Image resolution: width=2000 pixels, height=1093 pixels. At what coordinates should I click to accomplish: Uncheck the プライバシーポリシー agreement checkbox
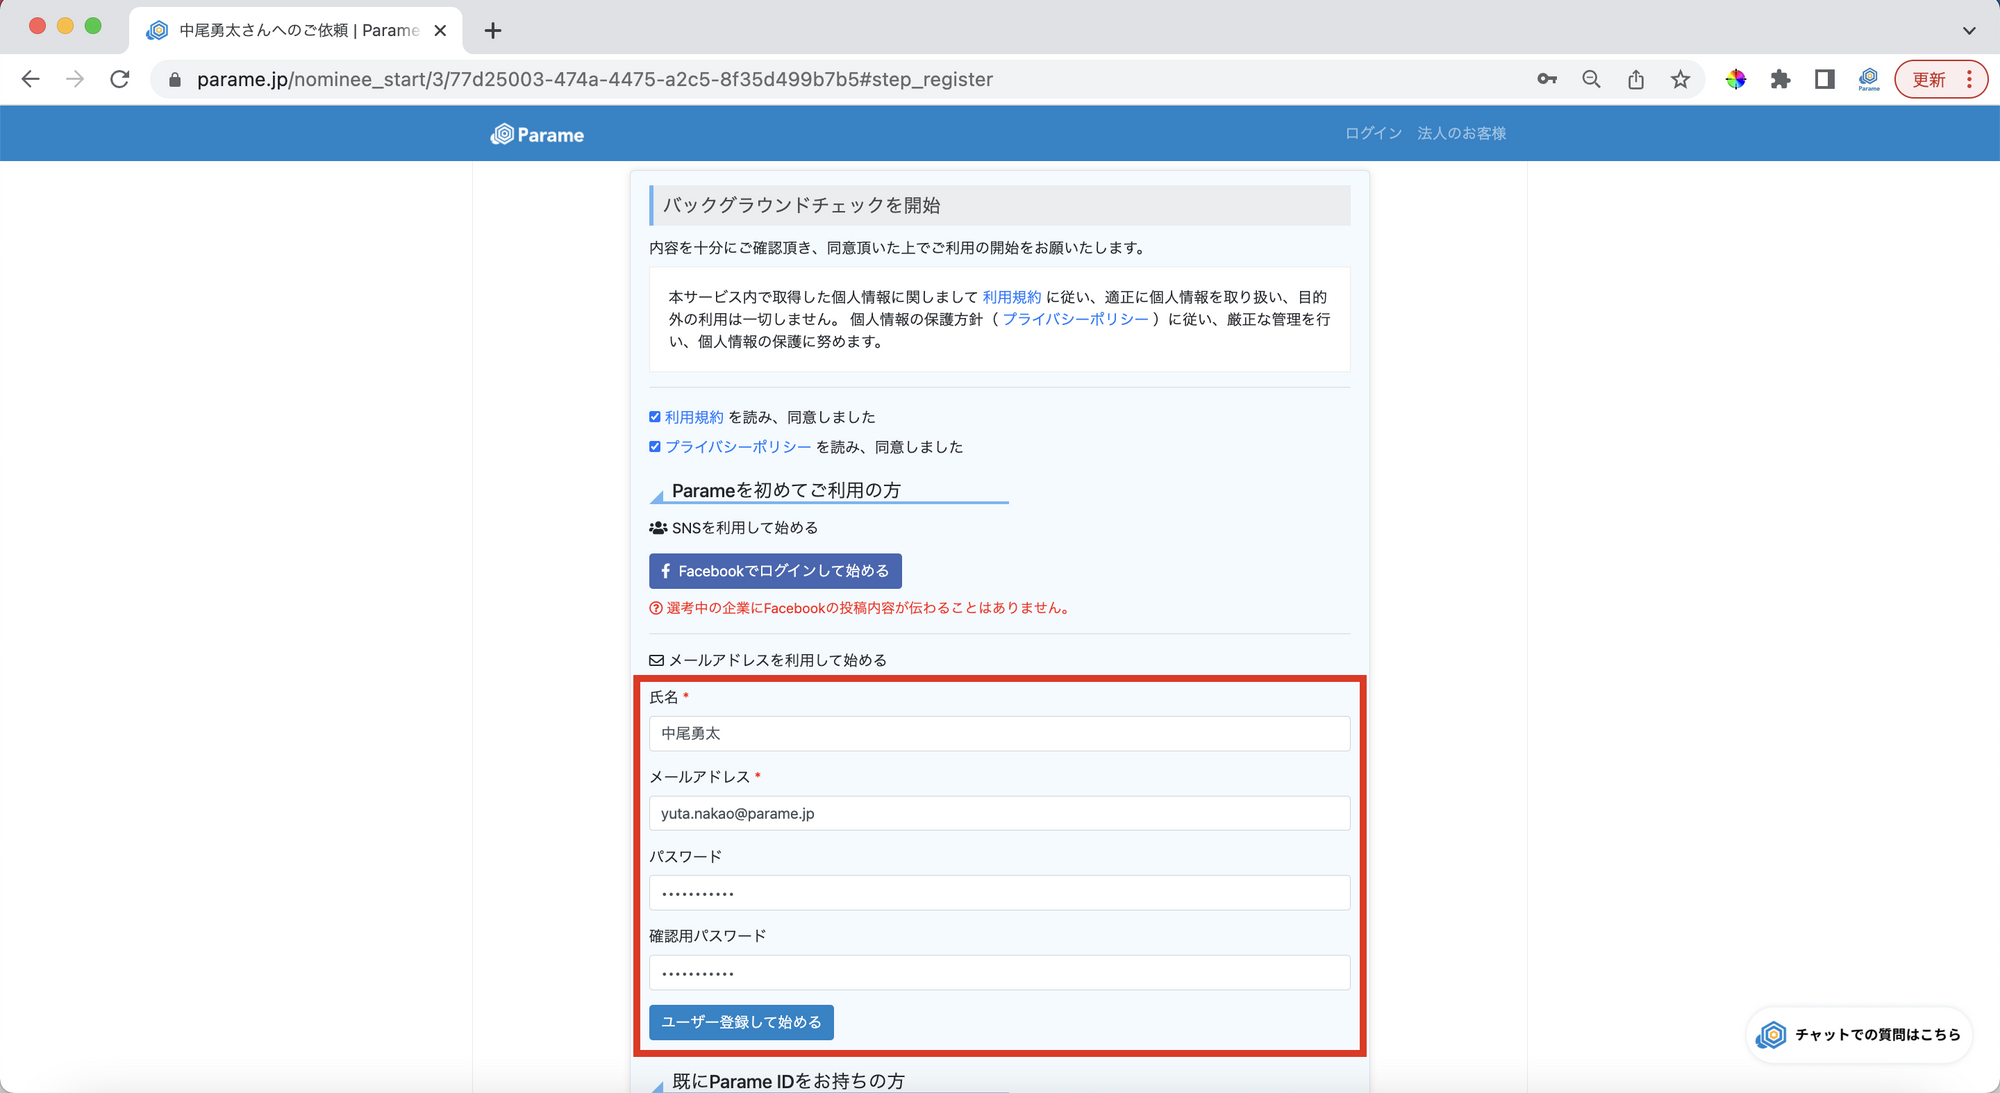click(x=655, y=447)
